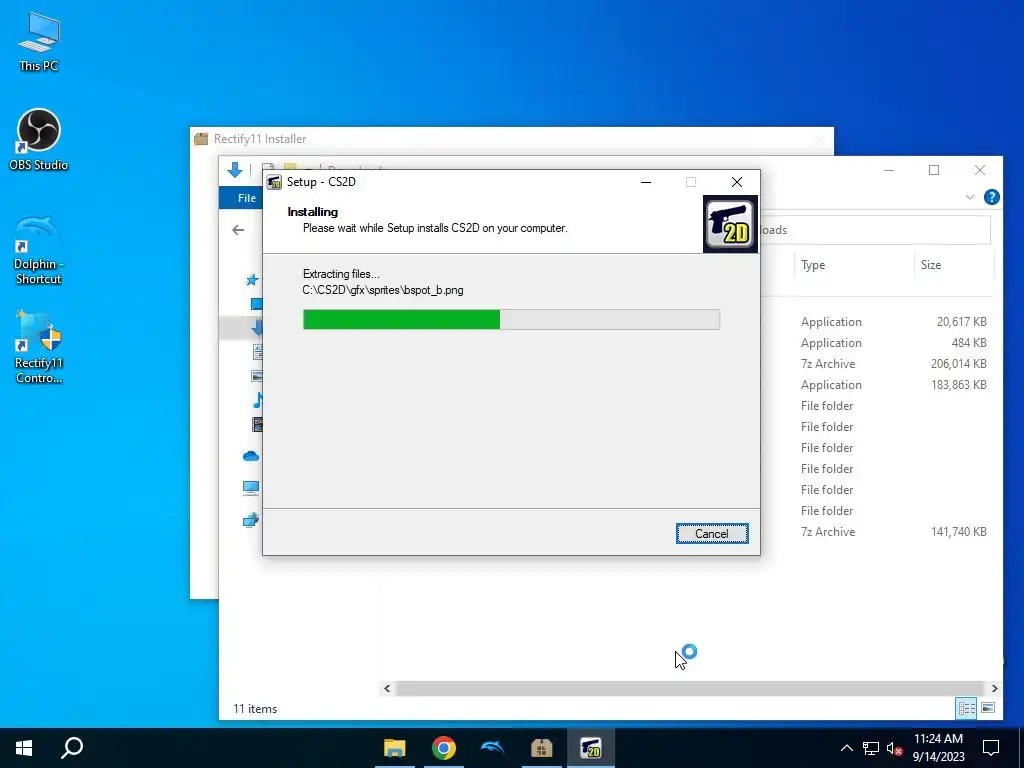The width and height of the screenshot is (1024, 768).
Task: Sort files by Type column header
Action: point(813,264)
